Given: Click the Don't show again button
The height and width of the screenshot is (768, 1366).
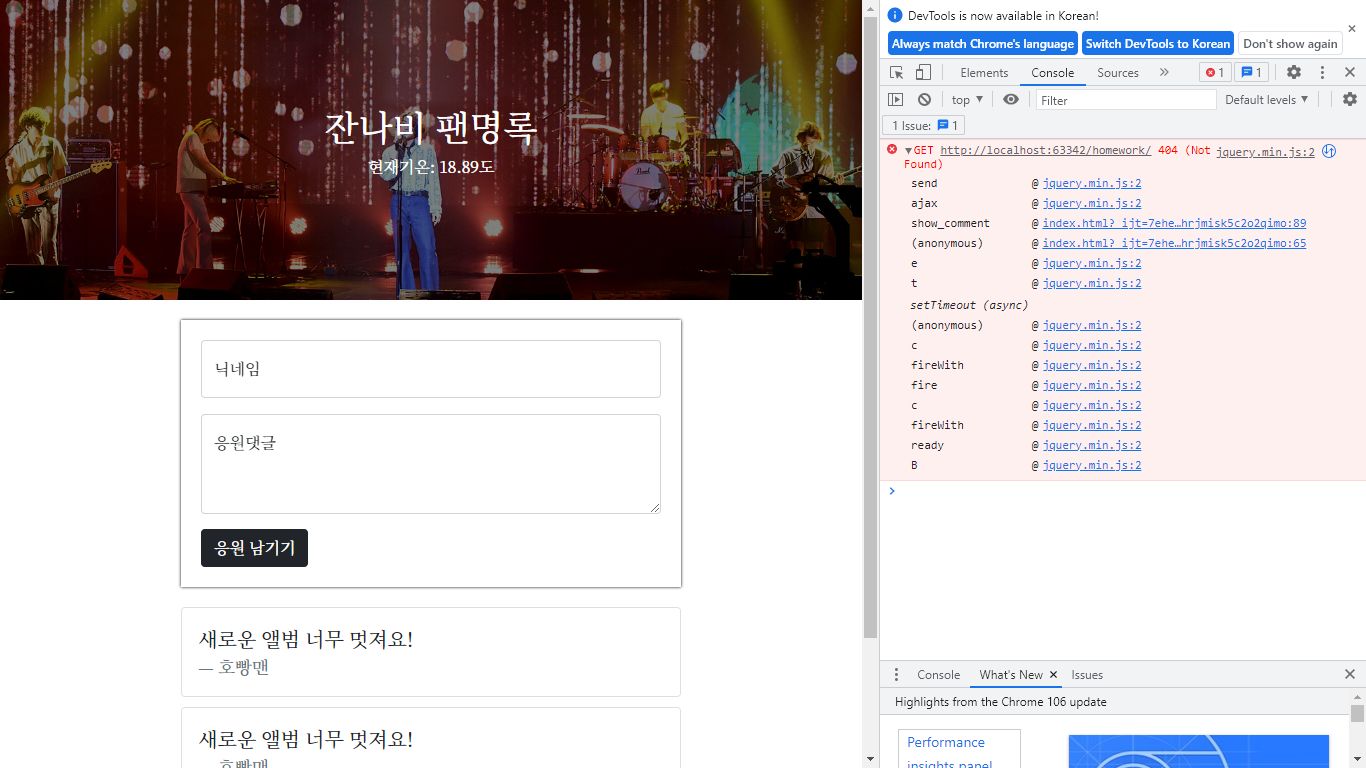Looking at the screenshot, I should (x=1290, y=43).
